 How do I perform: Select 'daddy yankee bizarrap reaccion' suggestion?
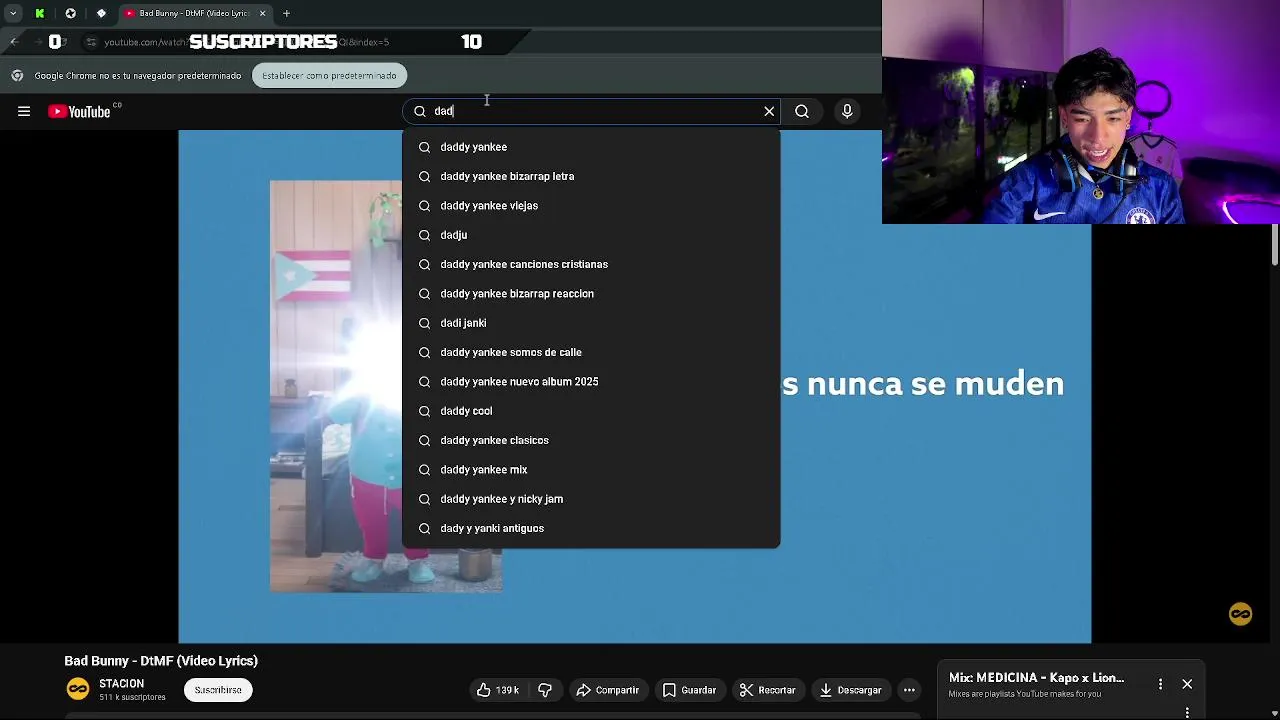pos(591,294)
